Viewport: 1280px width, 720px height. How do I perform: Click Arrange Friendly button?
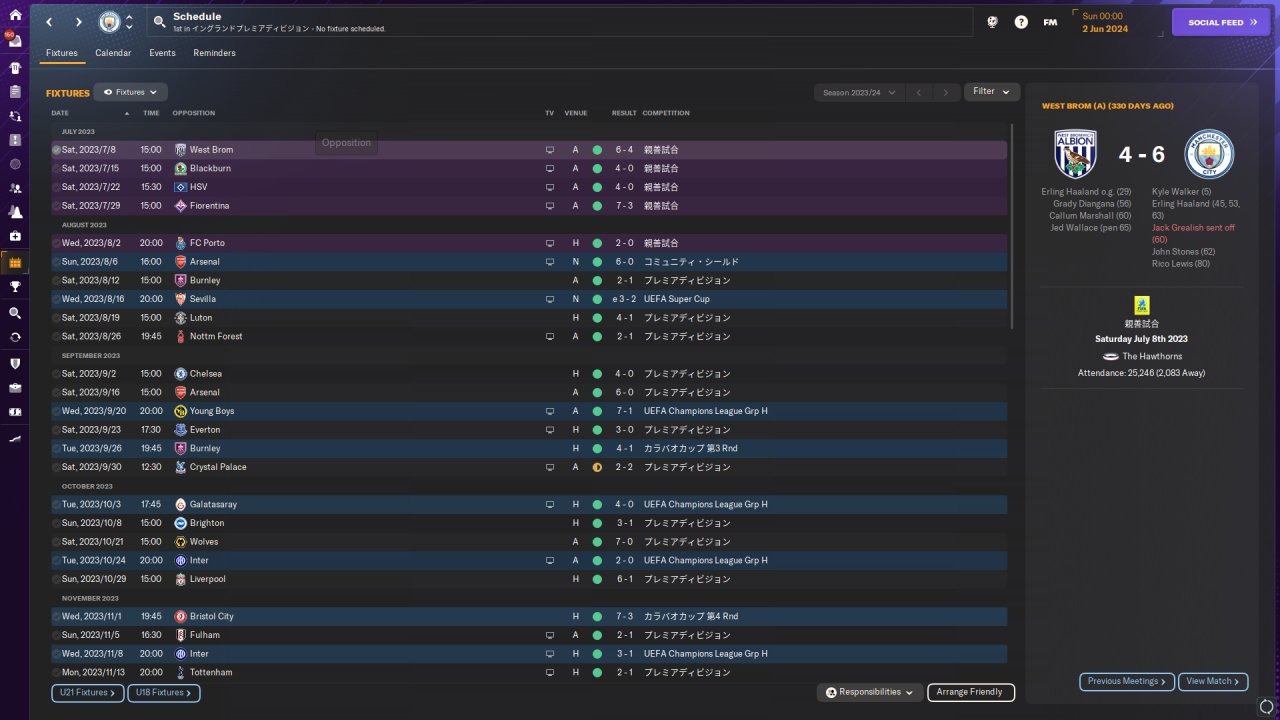971,692
